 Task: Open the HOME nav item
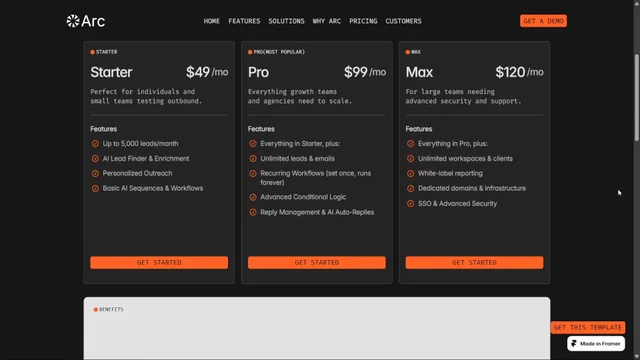211,21
